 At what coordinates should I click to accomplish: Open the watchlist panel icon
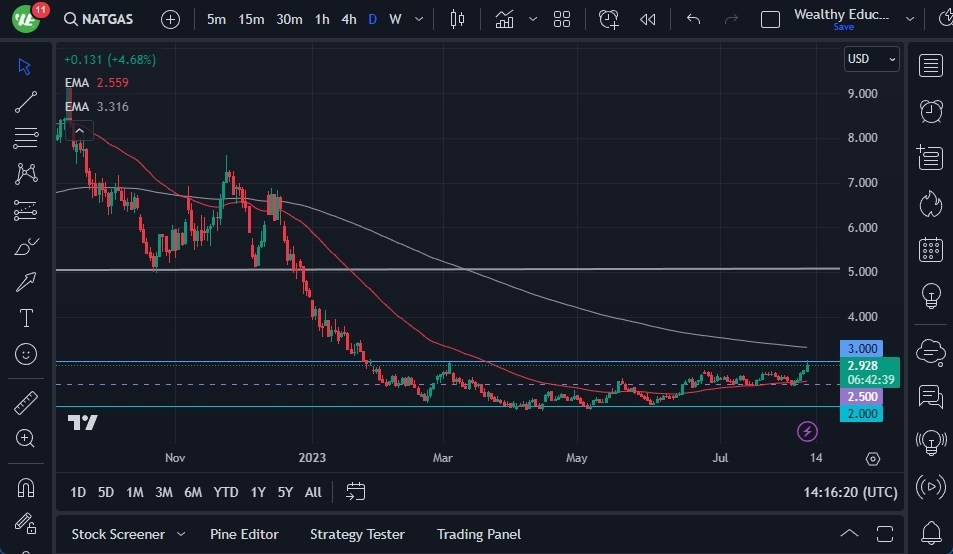931,65
